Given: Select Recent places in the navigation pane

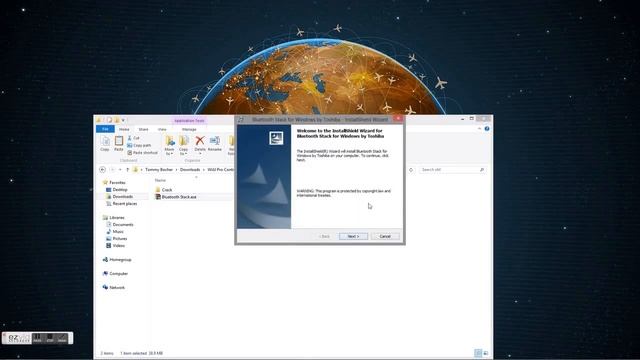Looking at the screenshot, I should (x=122, y=204).
